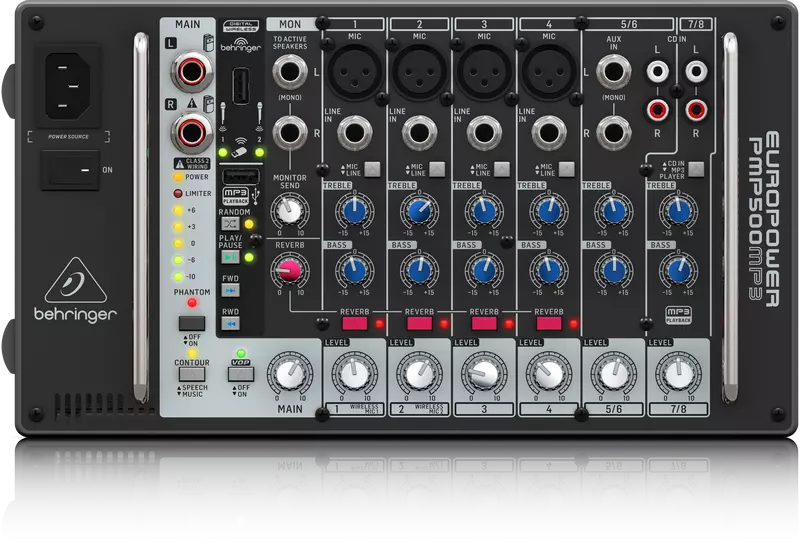This screenshot has height=546, width=800.
Task: Click the RANDOM shuffle button
Action: (x=230, y=224)
